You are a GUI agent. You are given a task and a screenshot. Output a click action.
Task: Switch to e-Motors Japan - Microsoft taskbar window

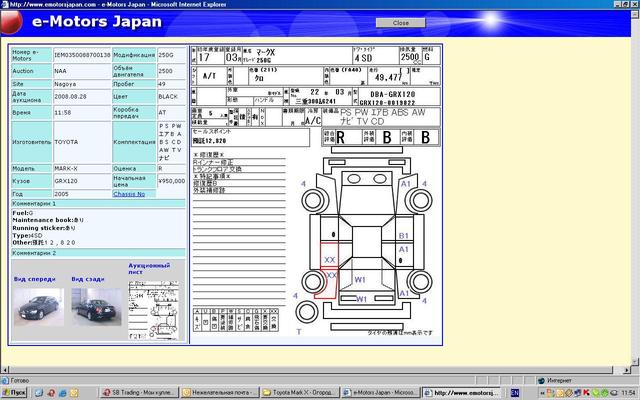click(380, 393)
